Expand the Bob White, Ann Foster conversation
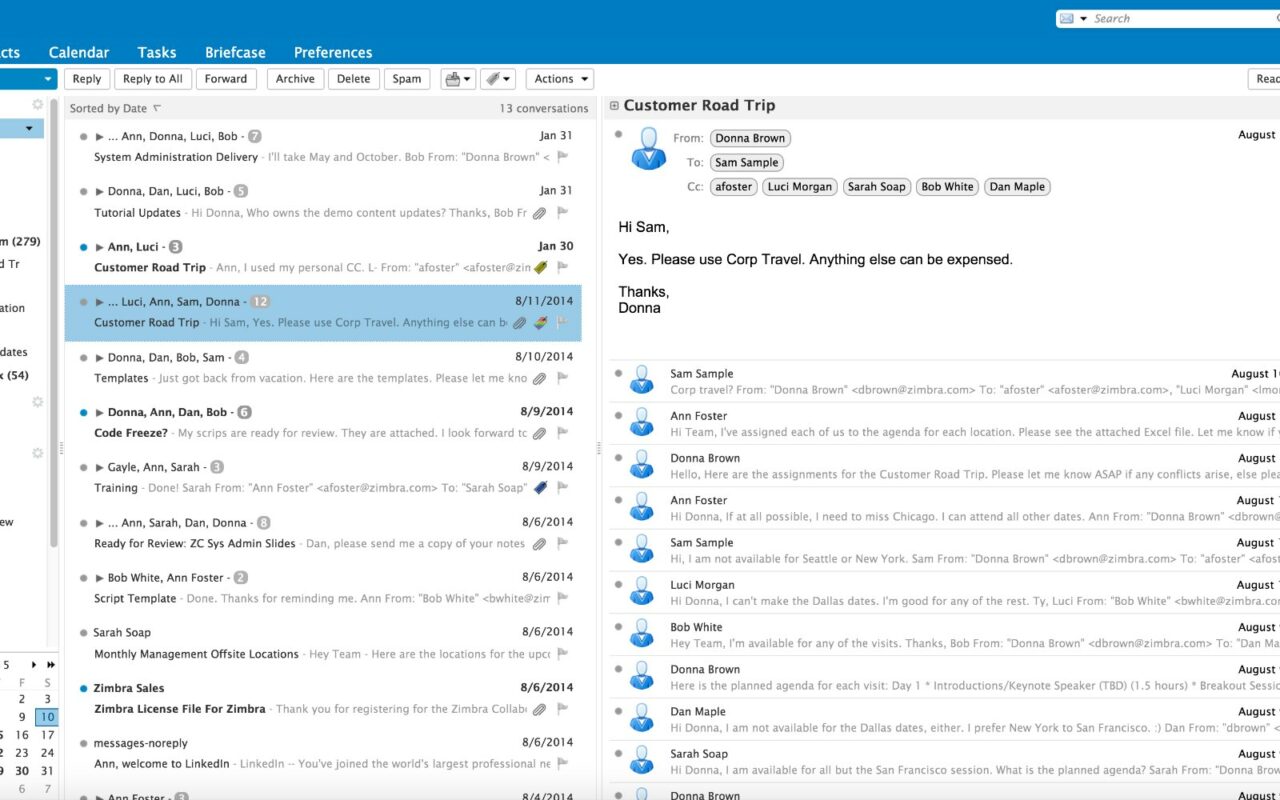This screenshot has width=1280, height=800. 100,578
